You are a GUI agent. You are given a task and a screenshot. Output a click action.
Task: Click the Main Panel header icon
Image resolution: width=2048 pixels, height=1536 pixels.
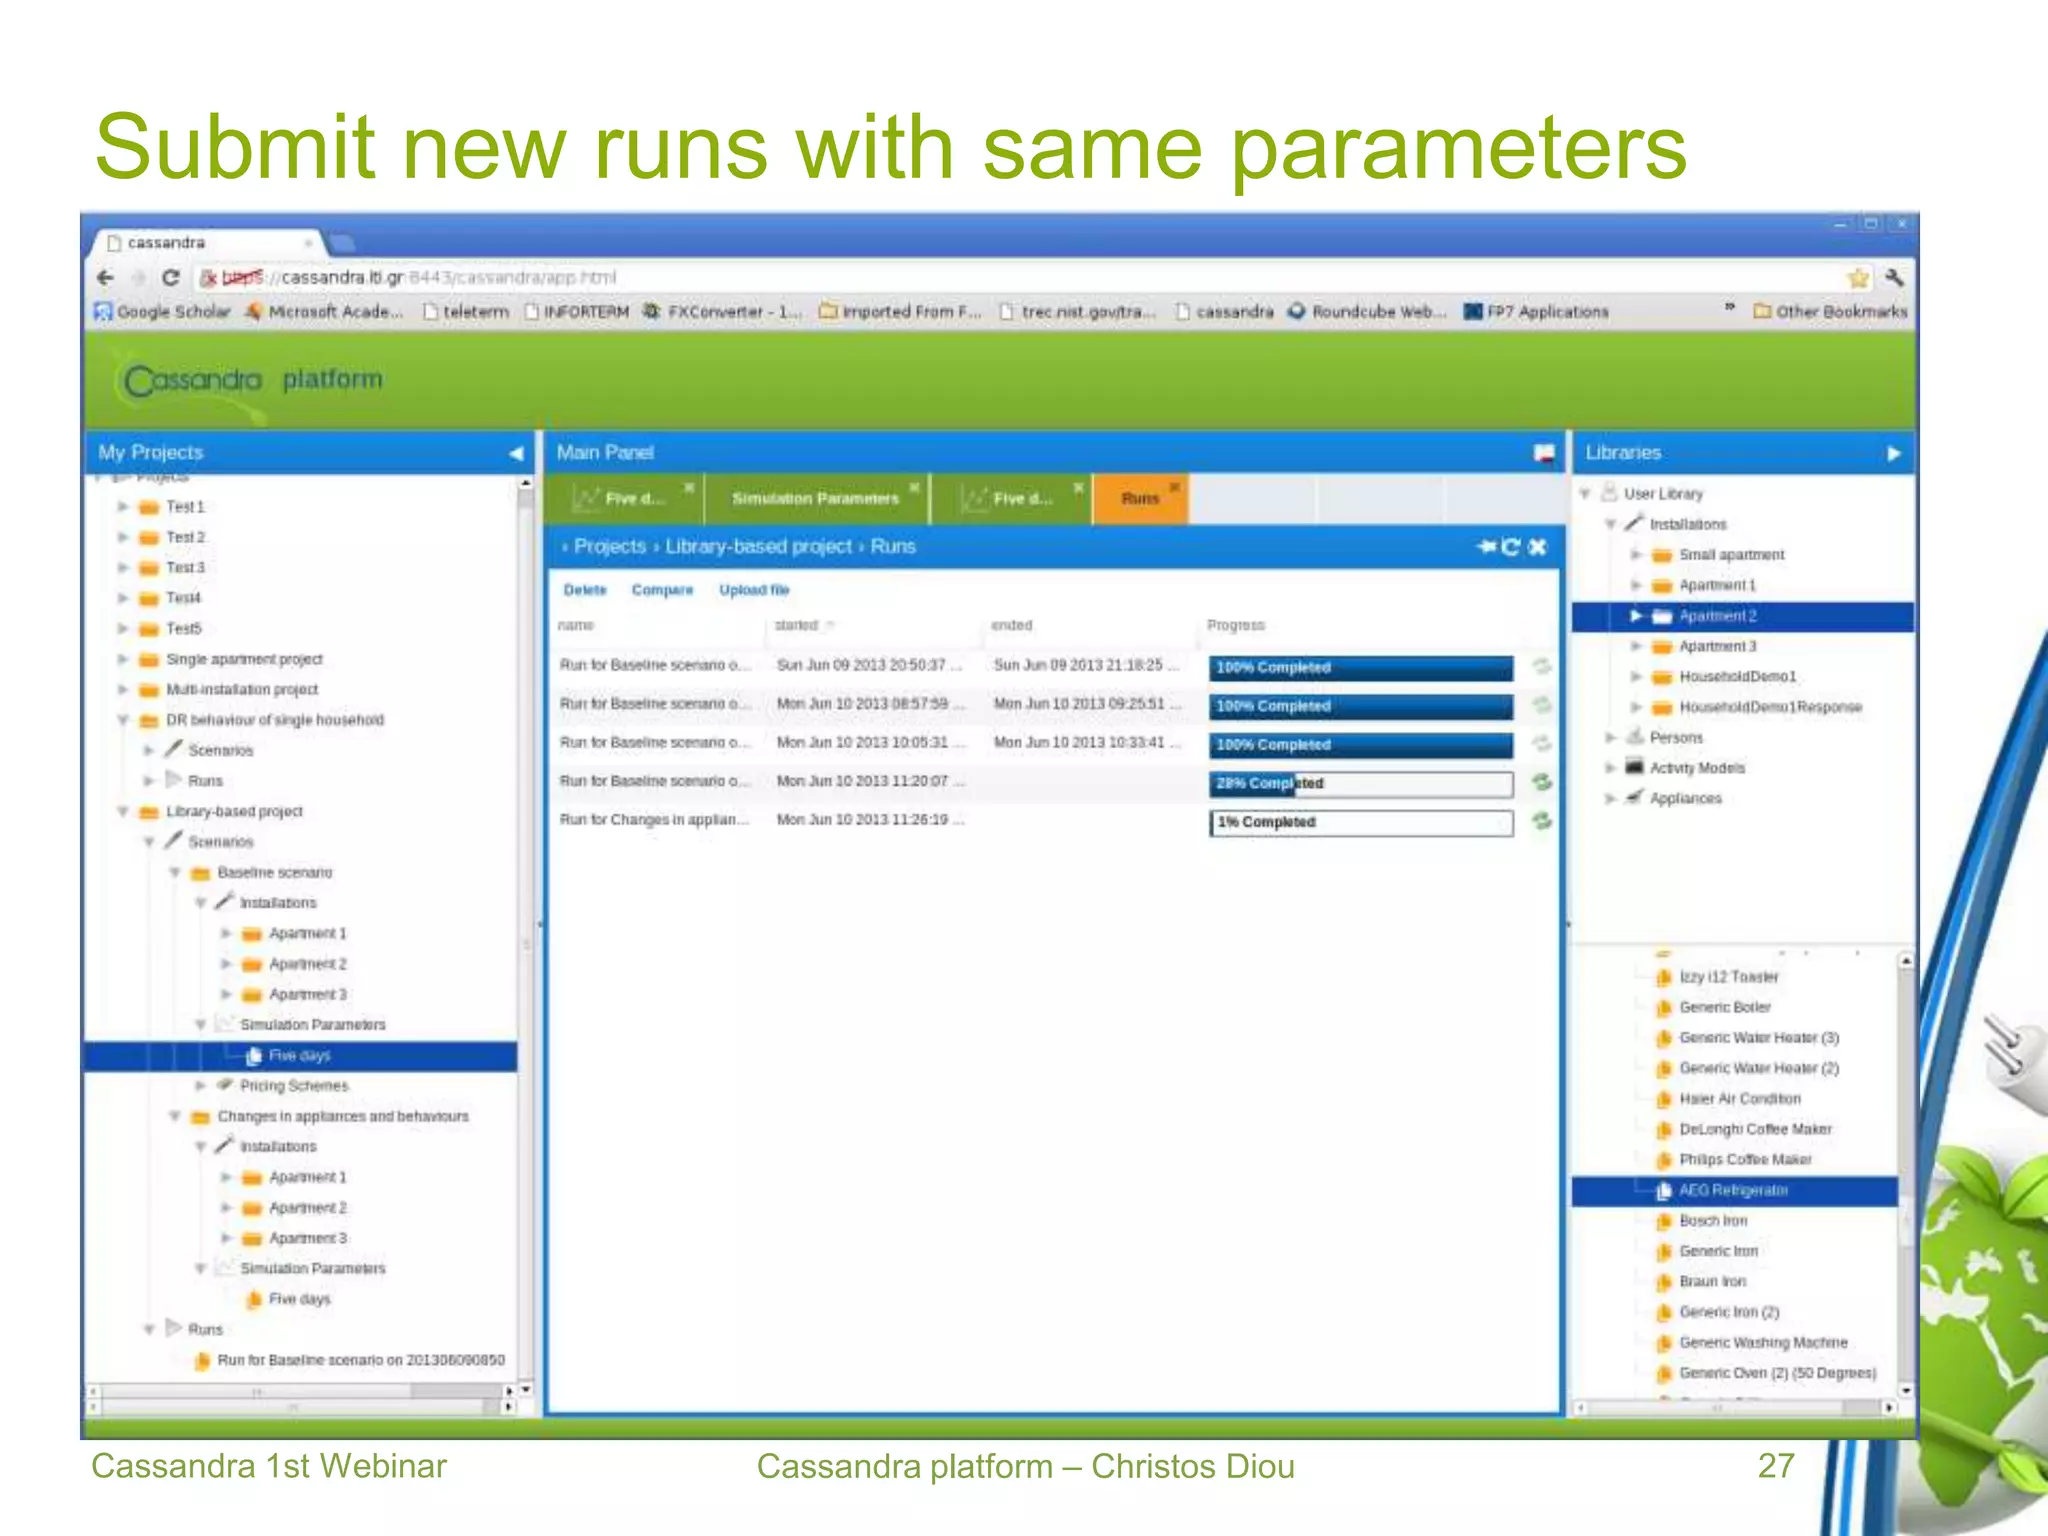(1544, 453)
